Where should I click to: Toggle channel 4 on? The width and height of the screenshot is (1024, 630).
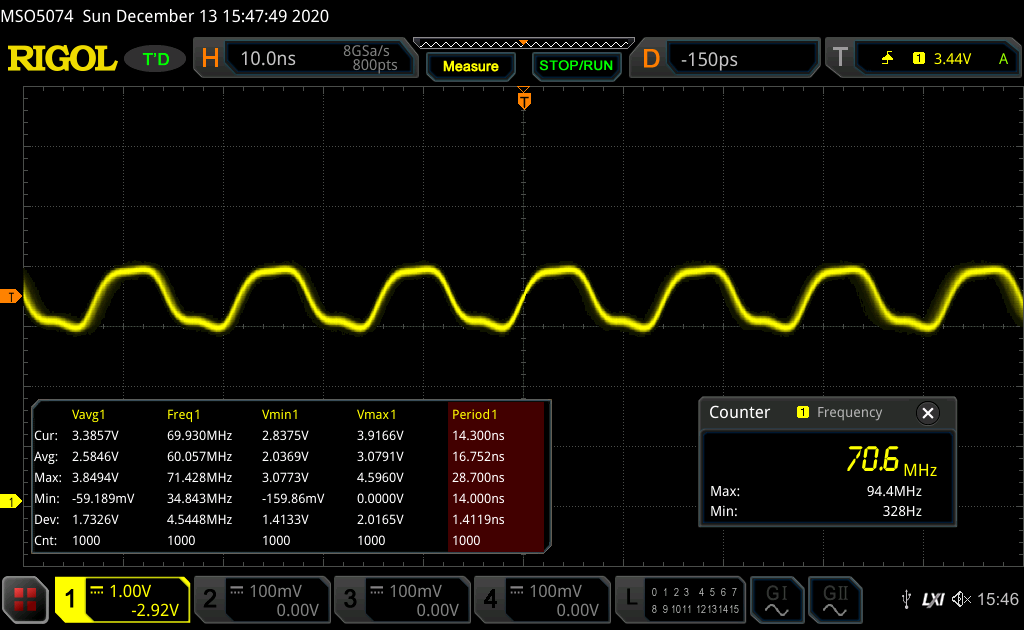[540, 599]
